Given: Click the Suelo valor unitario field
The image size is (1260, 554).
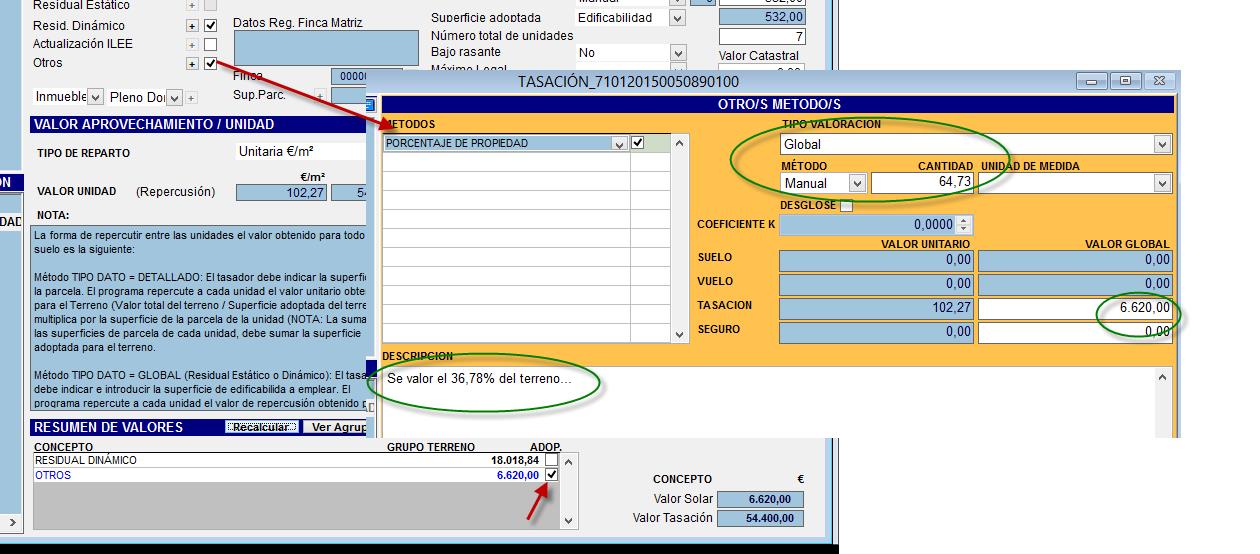Looking at the screenshot, I should click(877, 260).
